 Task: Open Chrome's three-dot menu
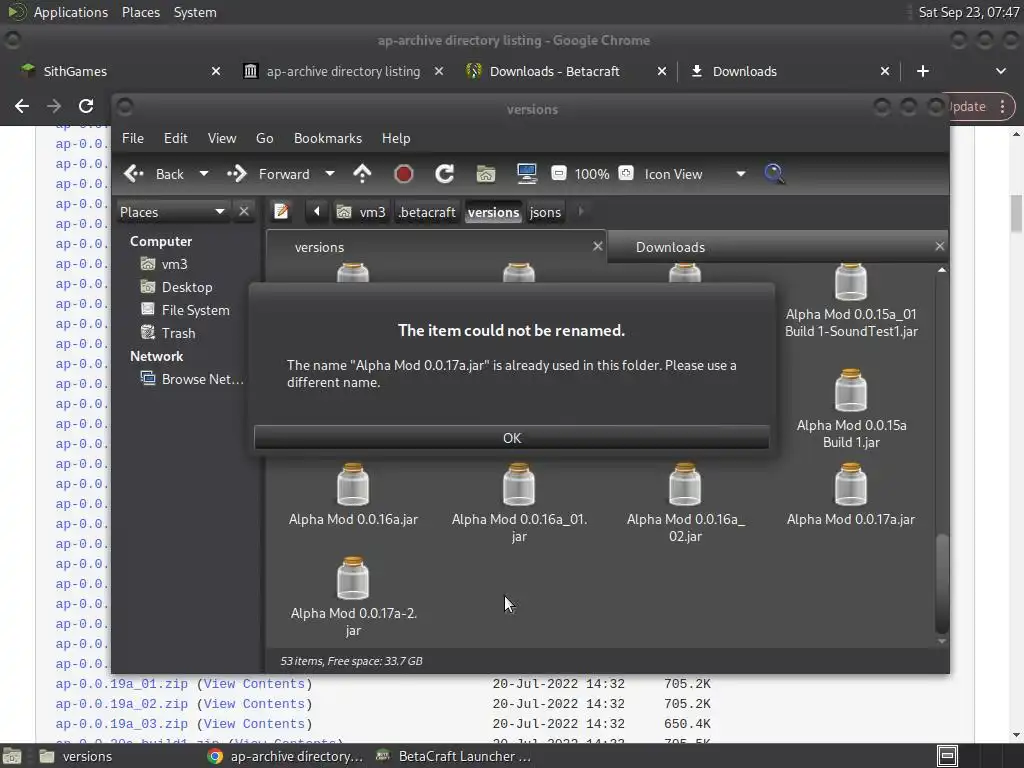point(1002,106)
